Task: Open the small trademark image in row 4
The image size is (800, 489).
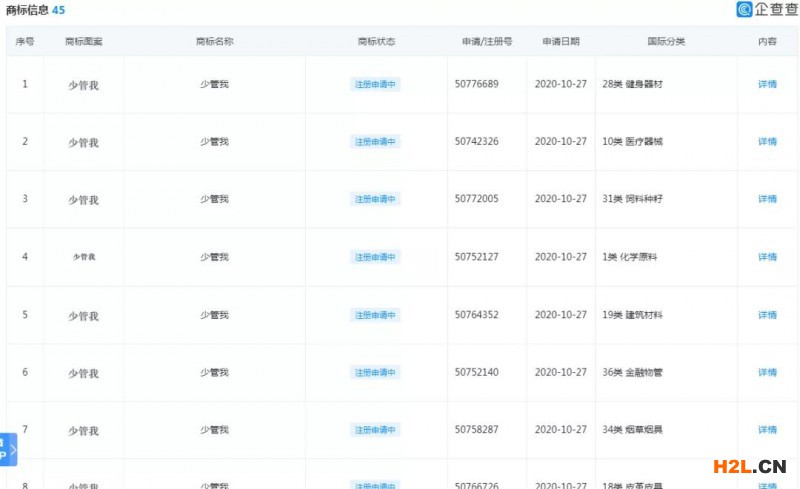Action: tap(84, 257)
